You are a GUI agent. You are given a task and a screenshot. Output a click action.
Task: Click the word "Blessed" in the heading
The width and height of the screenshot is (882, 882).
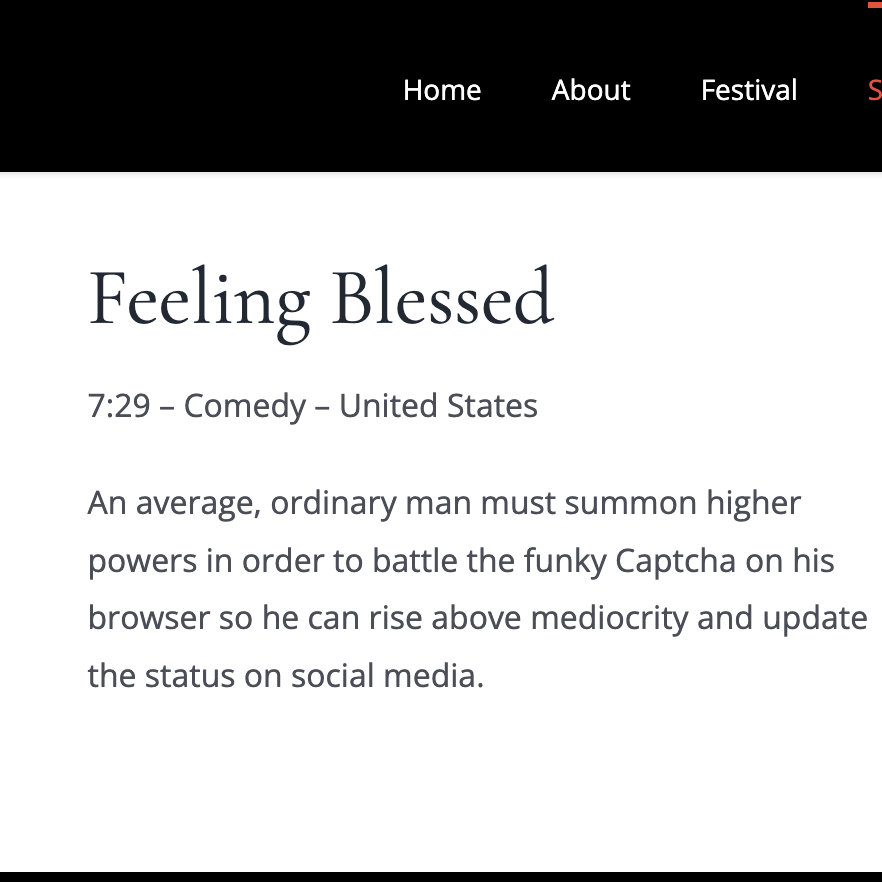click(x=442, y=299)
